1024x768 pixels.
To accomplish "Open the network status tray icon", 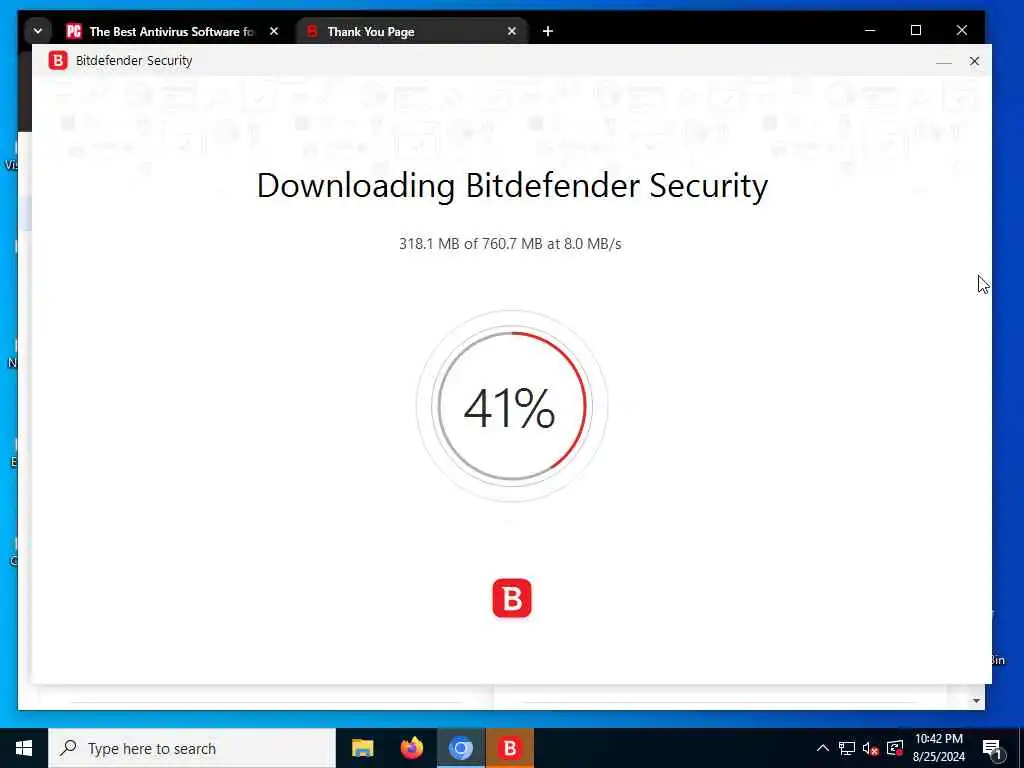I will pos(847,748).
